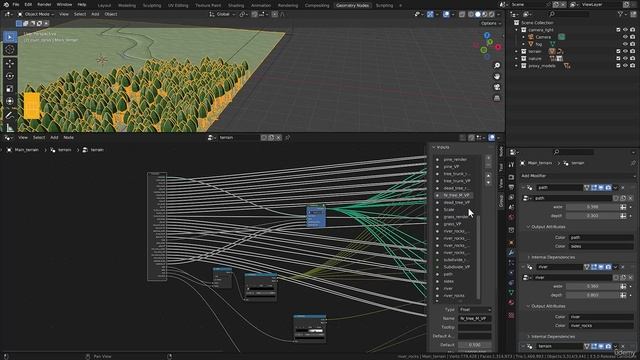Click the Blender logo menu
Image resolution: width=640 pixels, height=360 pixels.
[6, 4]
